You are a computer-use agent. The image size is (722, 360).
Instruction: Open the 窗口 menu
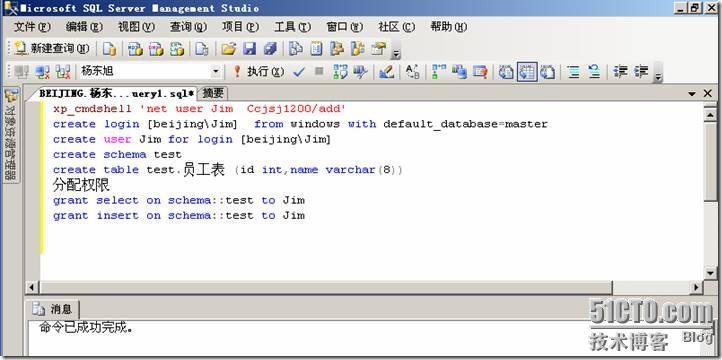tap(344, 27)
